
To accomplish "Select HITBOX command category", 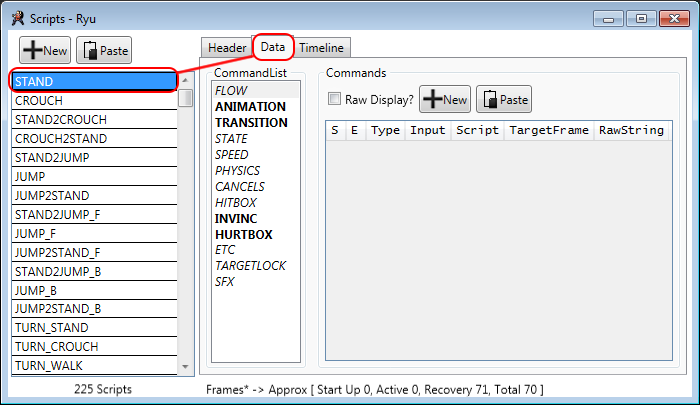I will [x=236, y=203].
